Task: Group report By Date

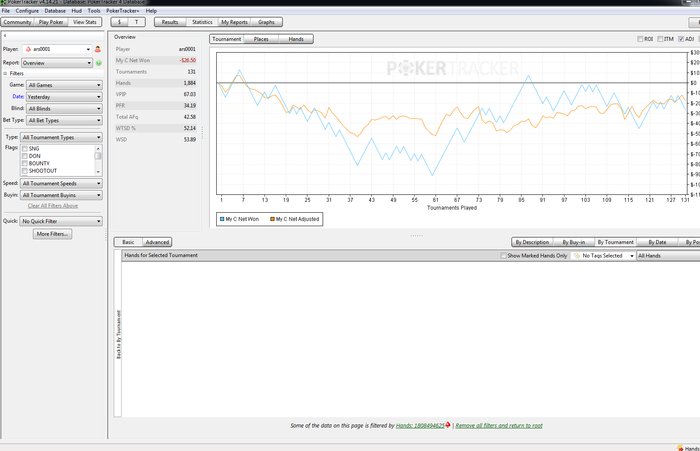Action: pos(657,242)
